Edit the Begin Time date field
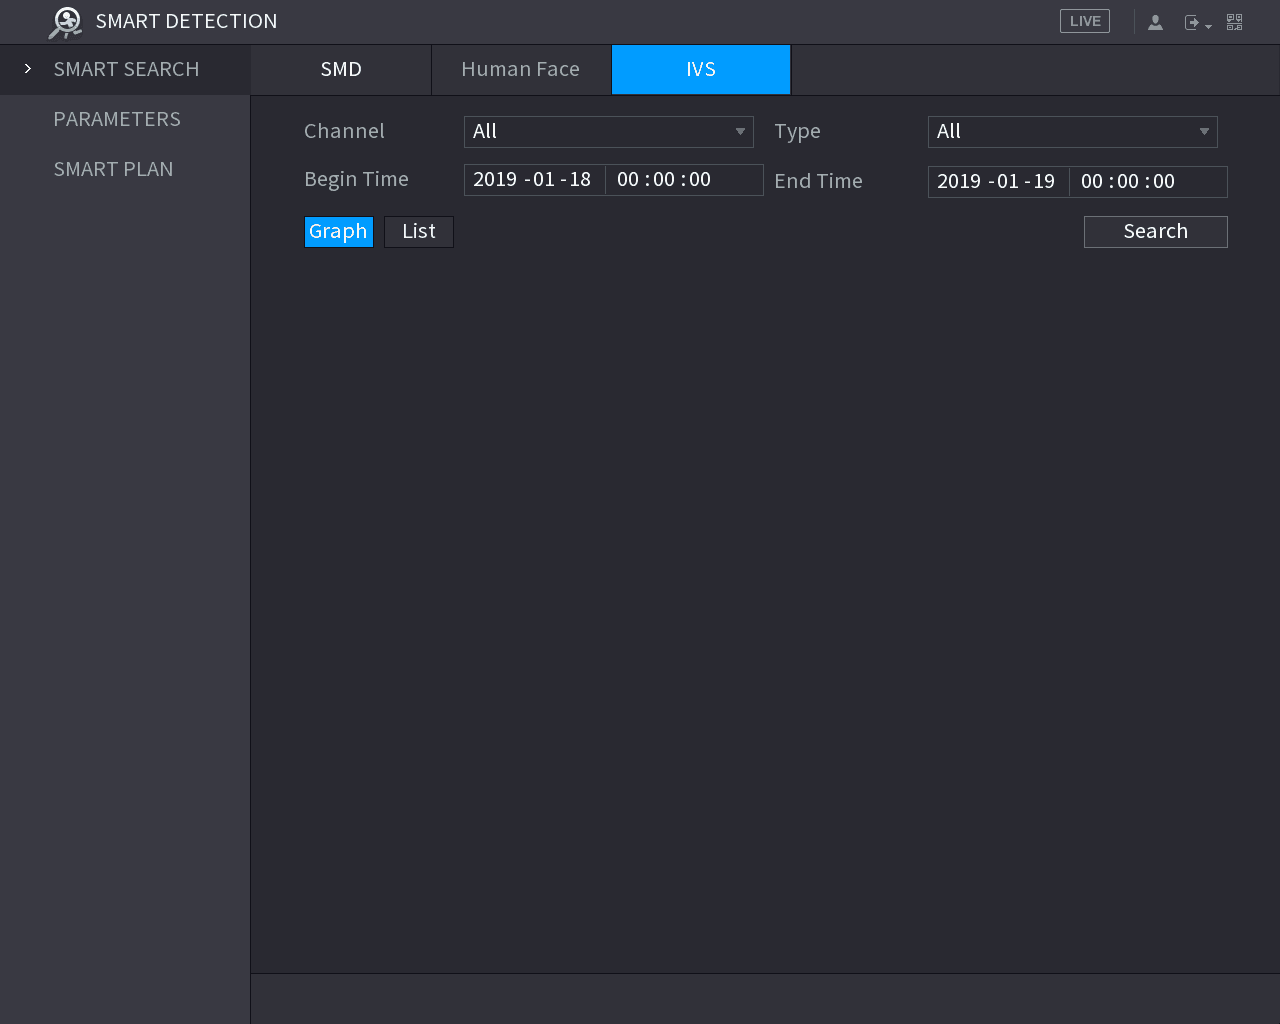 click(534, 180)
